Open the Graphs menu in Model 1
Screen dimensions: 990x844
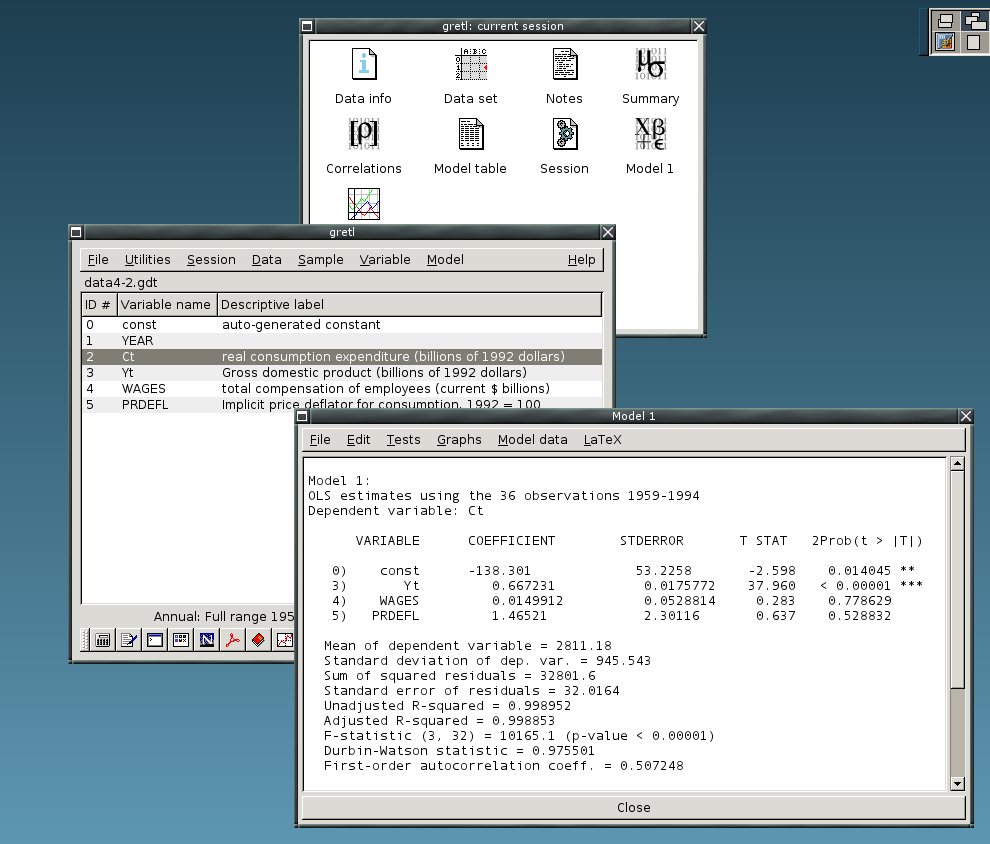(x=459, y=440)
